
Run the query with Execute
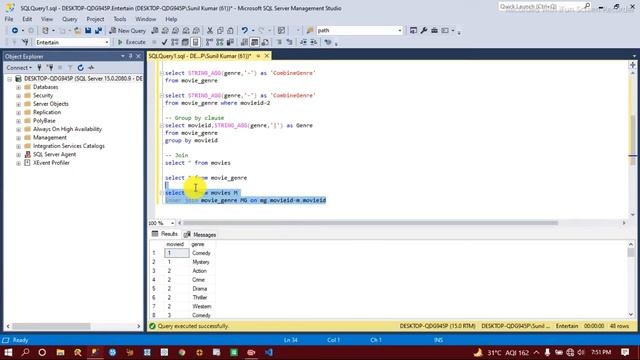pyautogui.click(x=131, y=42)
